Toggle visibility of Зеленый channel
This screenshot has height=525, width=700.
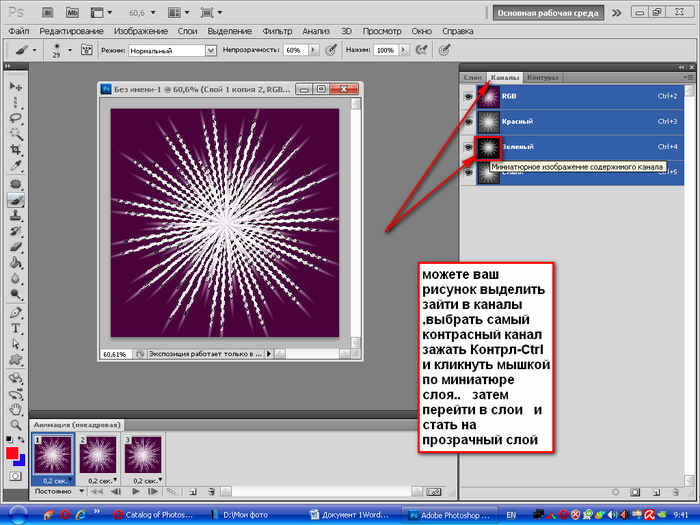(x=468, y=147)
